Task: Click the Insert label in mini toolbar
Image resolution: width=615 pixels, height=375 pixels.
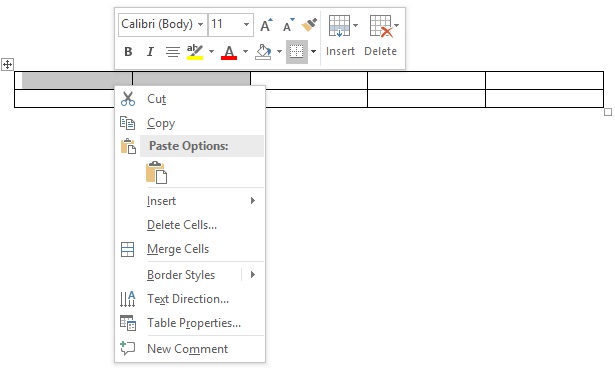Action: pyautogui.click(x=340, y=51)
